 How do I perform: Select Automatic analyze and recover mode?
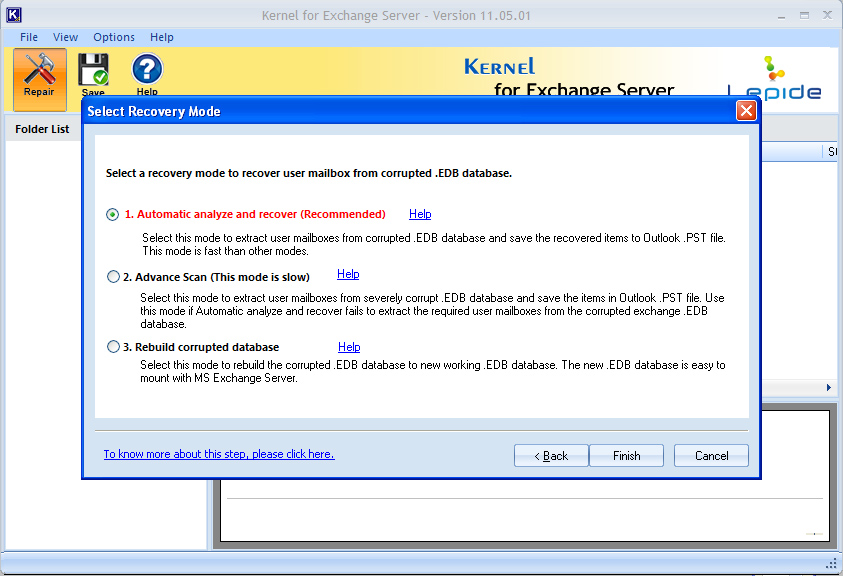112,214
